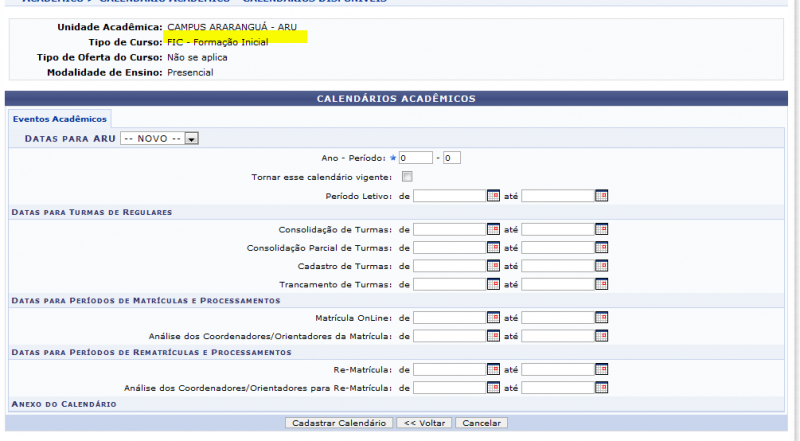Focus the Período number input field
This screenshot has width=800, height=441.
452,158
